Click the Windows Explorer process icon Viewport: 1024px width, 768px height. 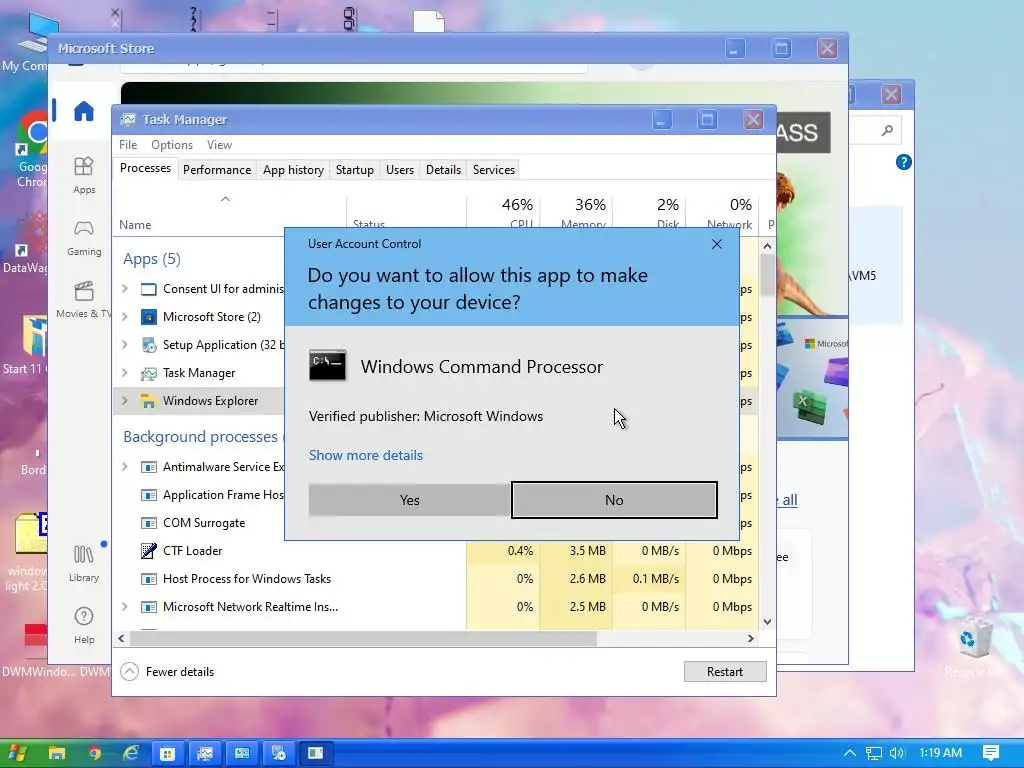149,401
